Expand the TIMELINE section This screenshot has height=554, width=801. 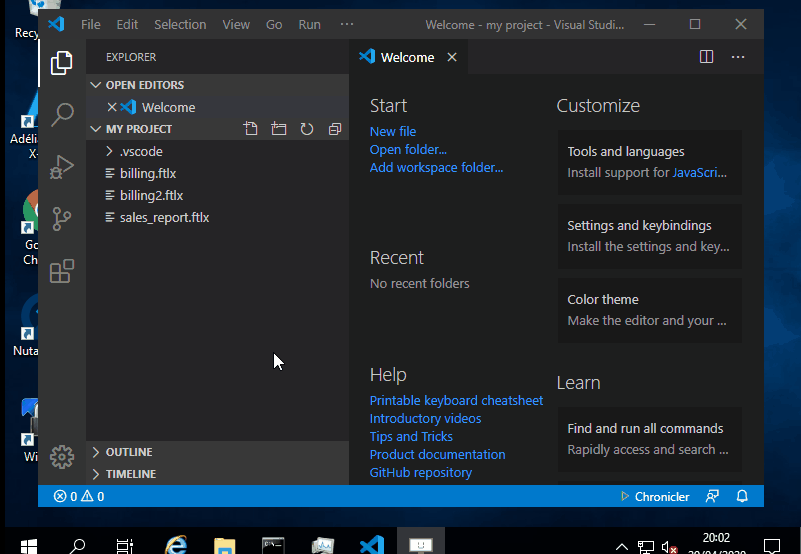pyautogui.click(x=217, y=474)
